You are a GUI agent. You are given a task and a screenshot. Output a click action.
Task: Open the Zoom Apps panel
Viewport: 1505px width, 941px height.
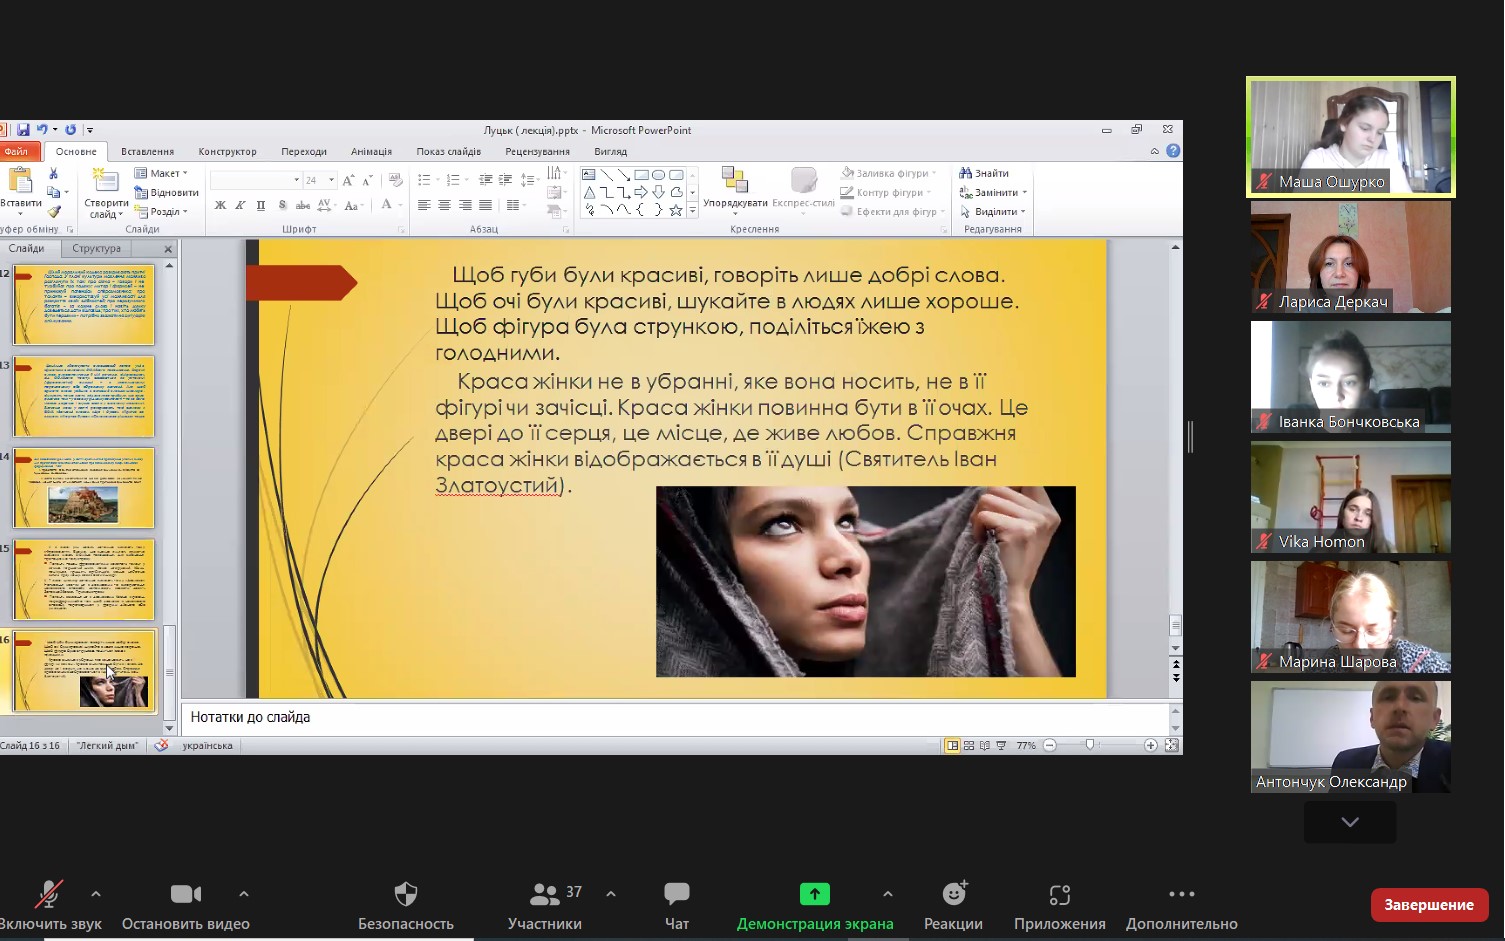(1059, 905)
